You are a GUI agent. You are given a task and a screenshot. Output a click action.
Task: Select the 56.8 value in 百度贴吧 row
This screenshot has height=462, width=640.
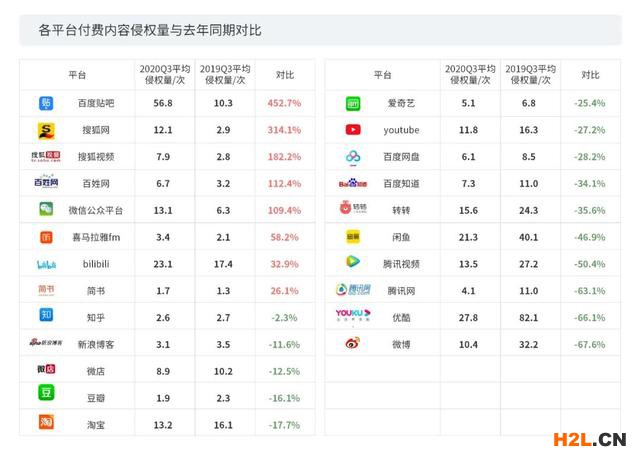(x=163, y=103)
